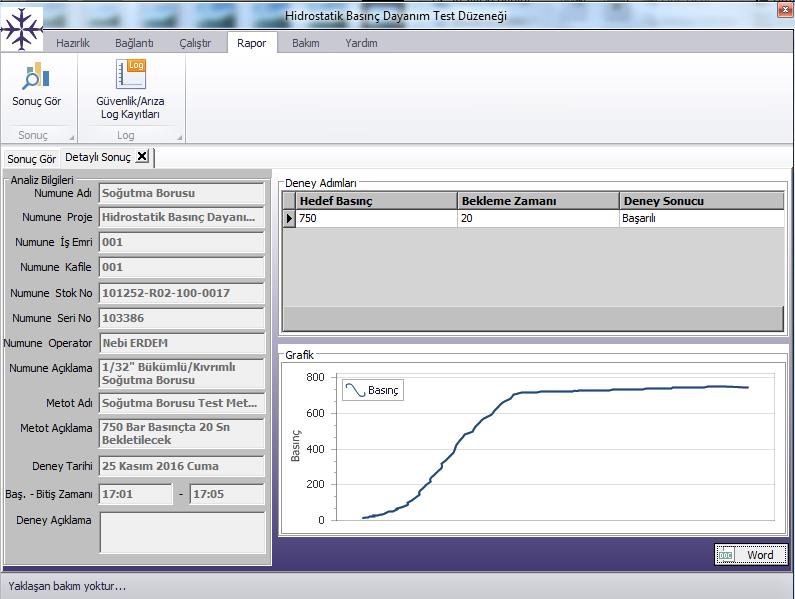The height and width of the screenshot is (599, 795).
Task: Sort by Bekleme Zamanı column header
Action: tap(538, 201)
